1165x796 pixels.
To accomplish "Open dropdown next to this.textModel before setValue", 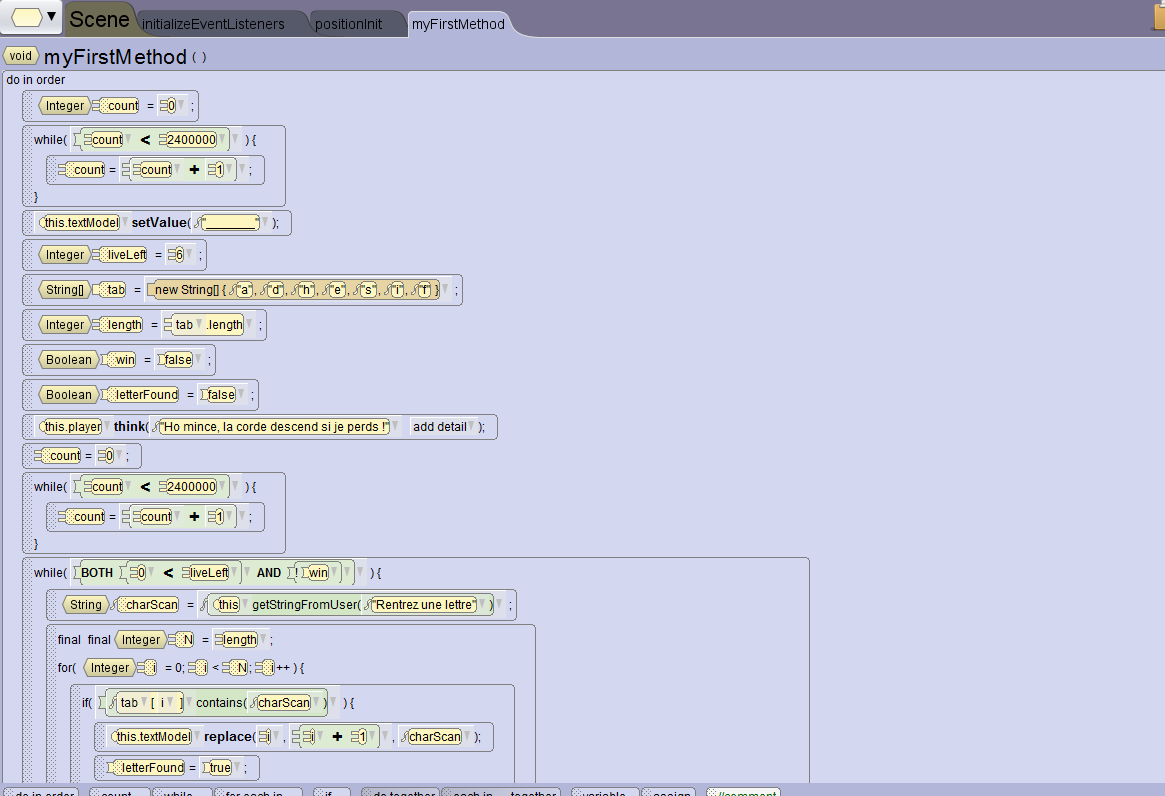I will click(x=125, y=222).
